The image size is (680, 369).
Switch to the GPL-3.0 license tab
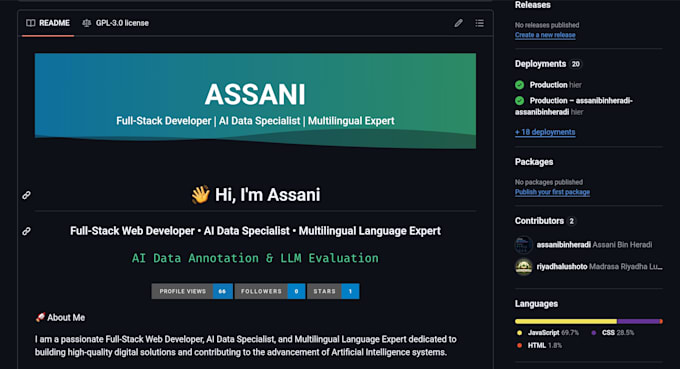click(115, 23)
